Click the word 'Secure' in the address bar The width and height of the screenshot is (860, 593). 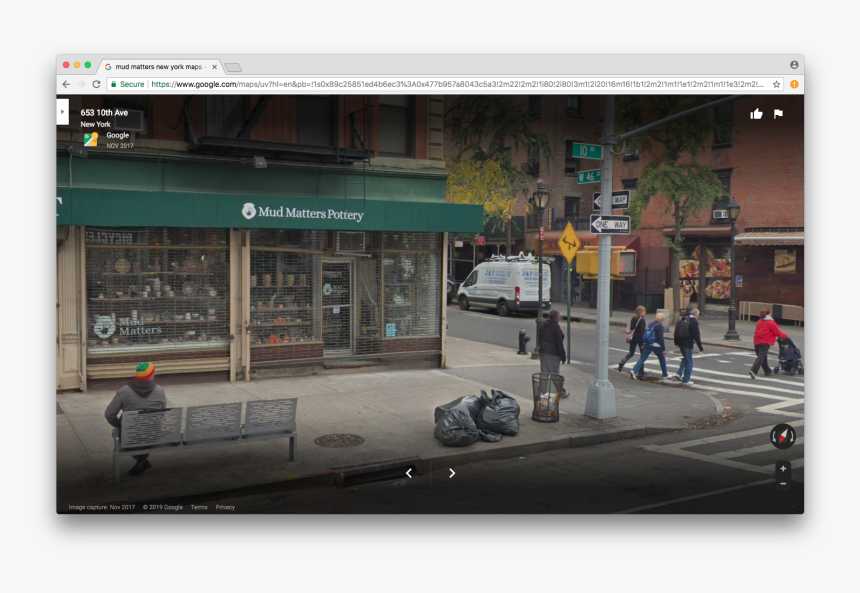point(132,84)
